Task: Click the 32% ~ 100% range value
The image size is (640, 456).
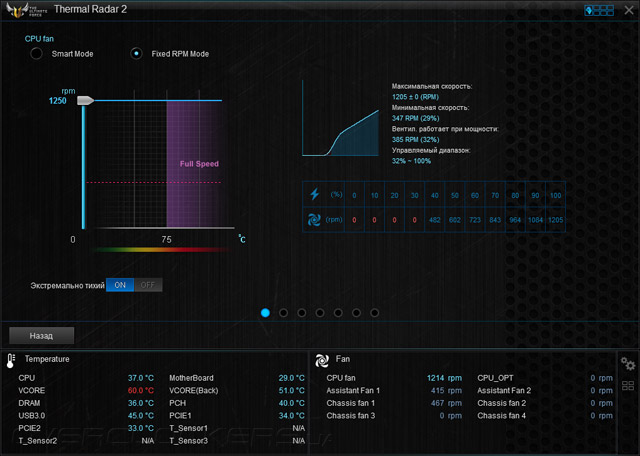Action: [411, 161]
